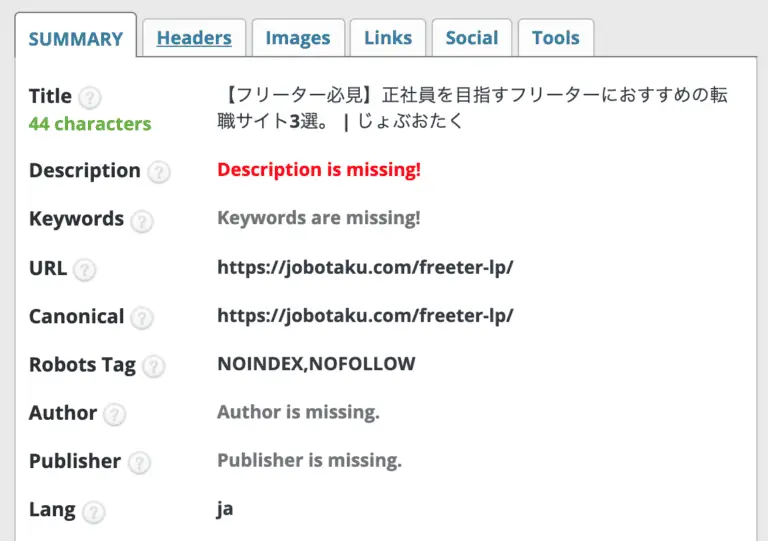Click the help icon next to Title

90,97
